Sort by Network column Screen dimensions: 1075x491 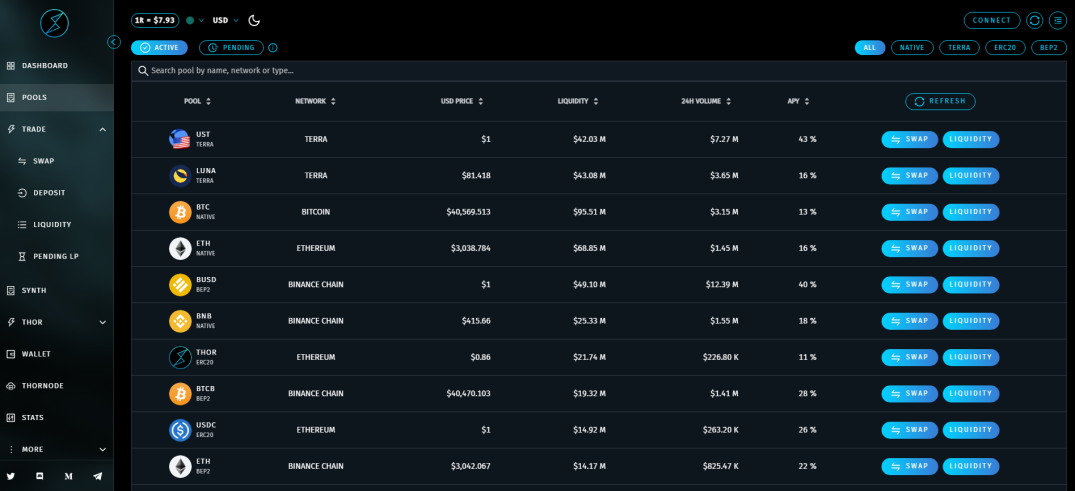(x=315, y=101)
